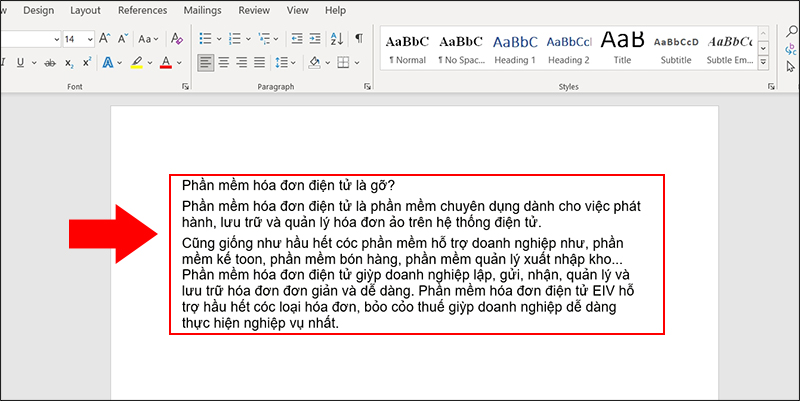Click the Increase Font Size icon
The height and width of the screenshot is (401, 800).
(106, 39)
